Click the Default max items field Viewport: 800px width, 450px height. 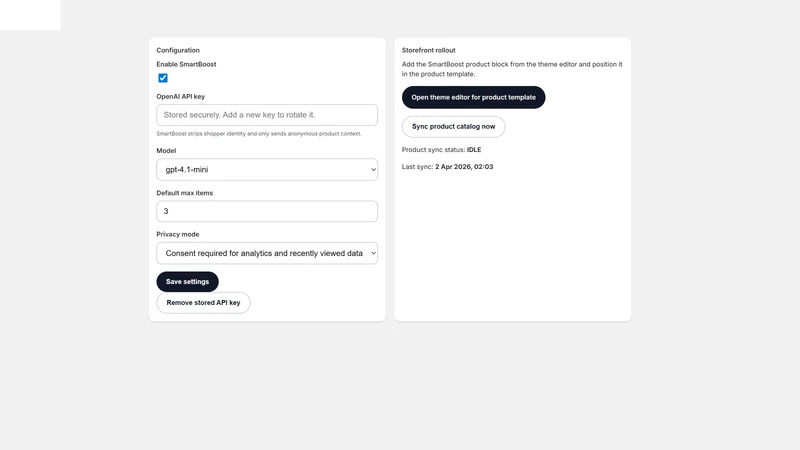(267, 211)
